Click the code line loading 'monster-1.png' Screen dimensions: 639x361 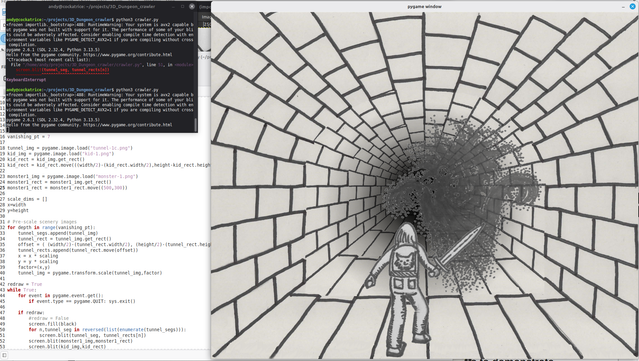(73, 176)
